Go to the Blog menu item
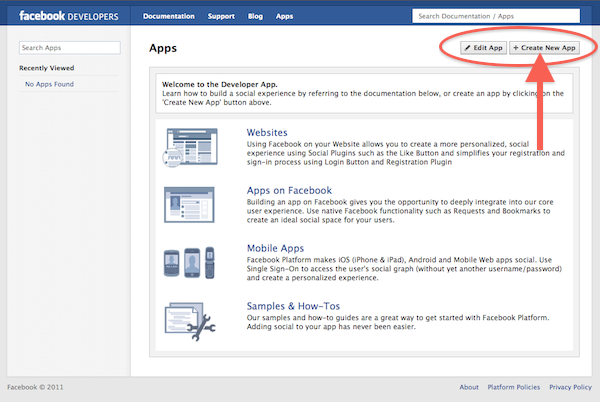Viewport: 600px width, 402px height. coord(255,16)
